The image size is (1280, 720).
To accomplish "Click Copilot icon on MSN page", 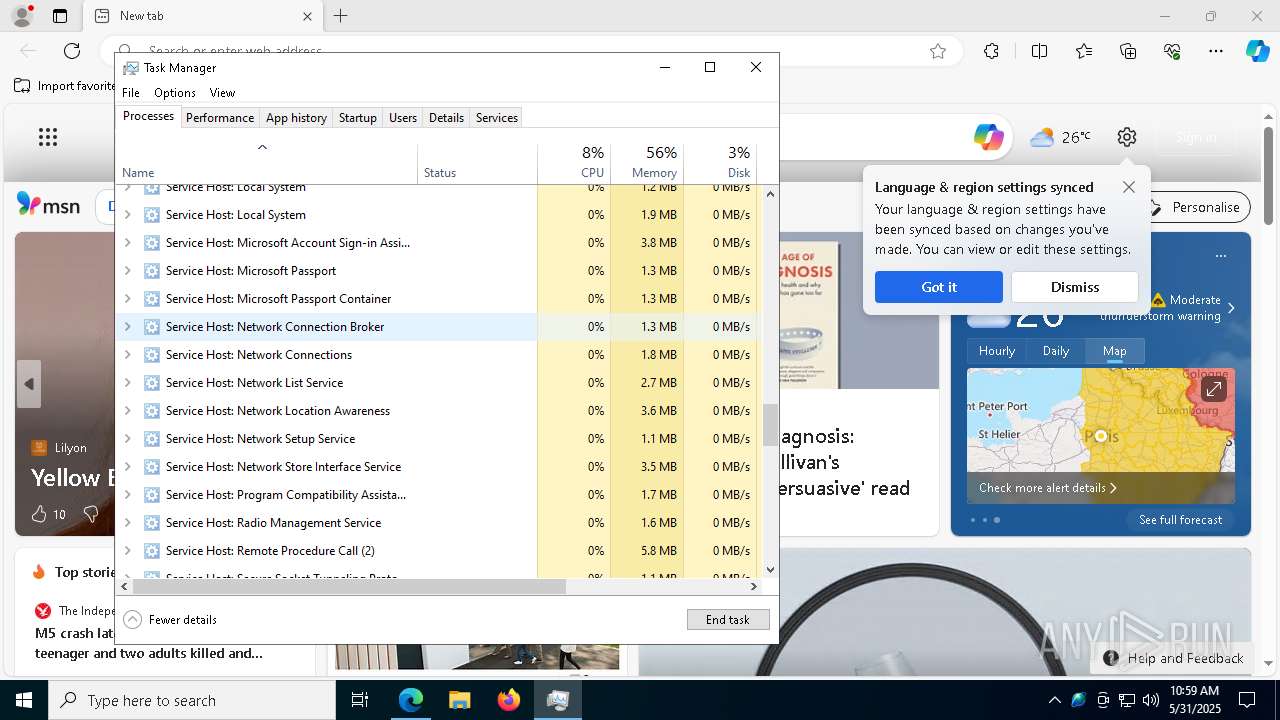I will point(989,137).
